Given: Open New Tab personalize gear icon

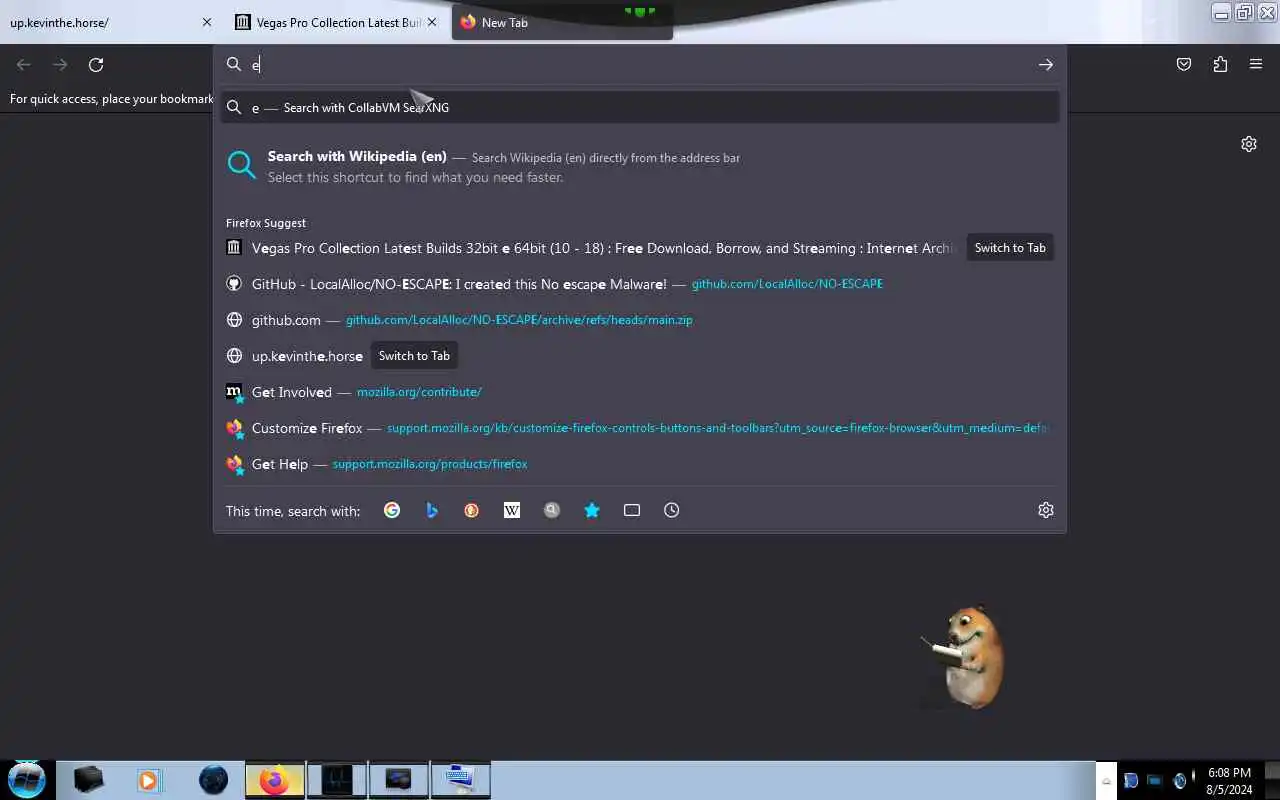Looking at the screenshot, I should click(x=1249, y=144).
